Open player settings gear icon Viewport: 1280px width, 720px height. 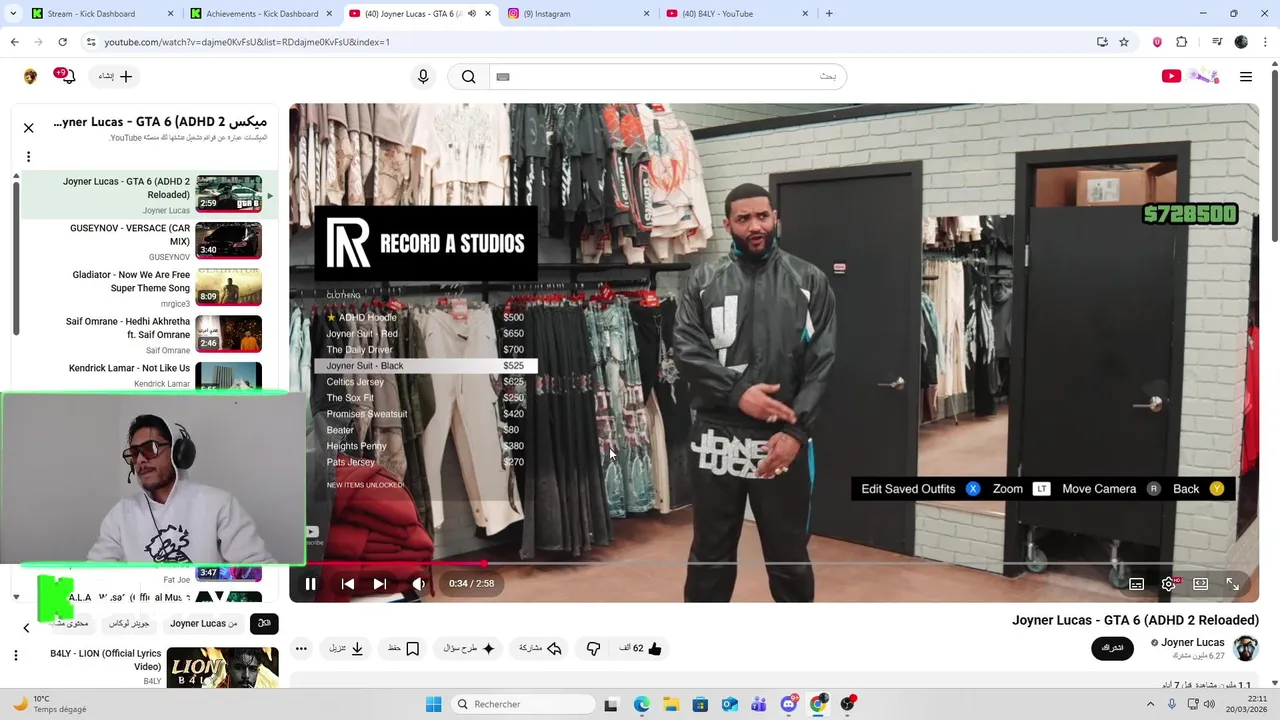pyautogui.click(x=1168, y=584)
